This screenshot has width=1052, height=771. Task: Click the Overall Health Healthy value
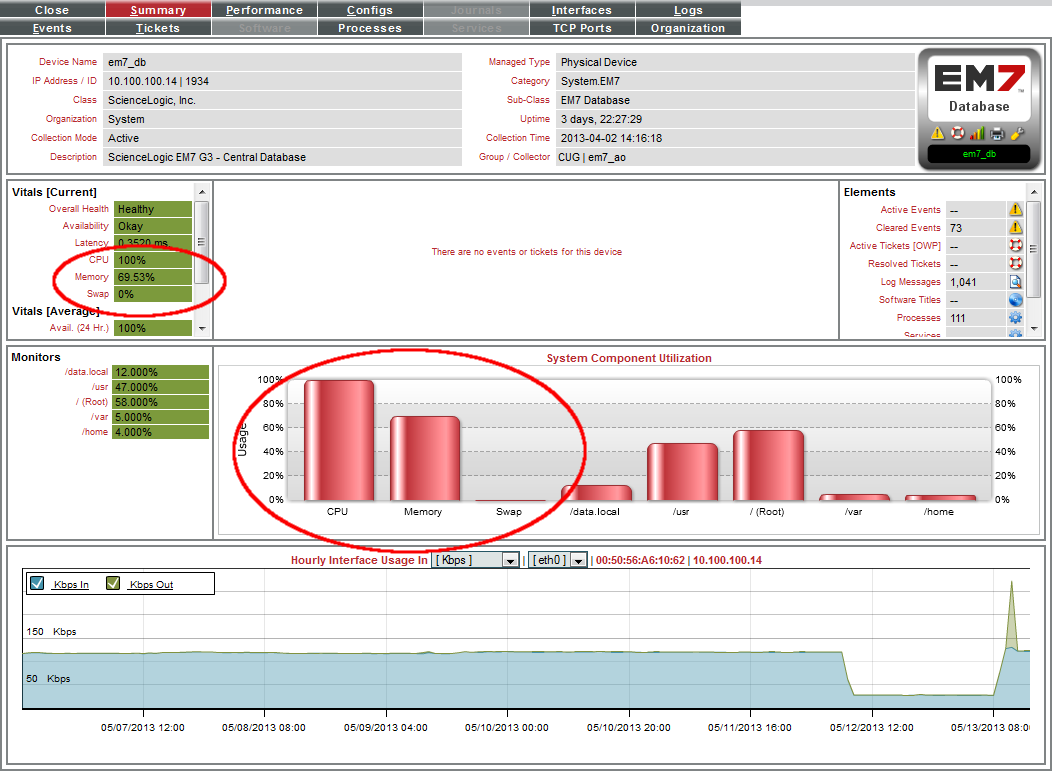[x=153, y=209]
